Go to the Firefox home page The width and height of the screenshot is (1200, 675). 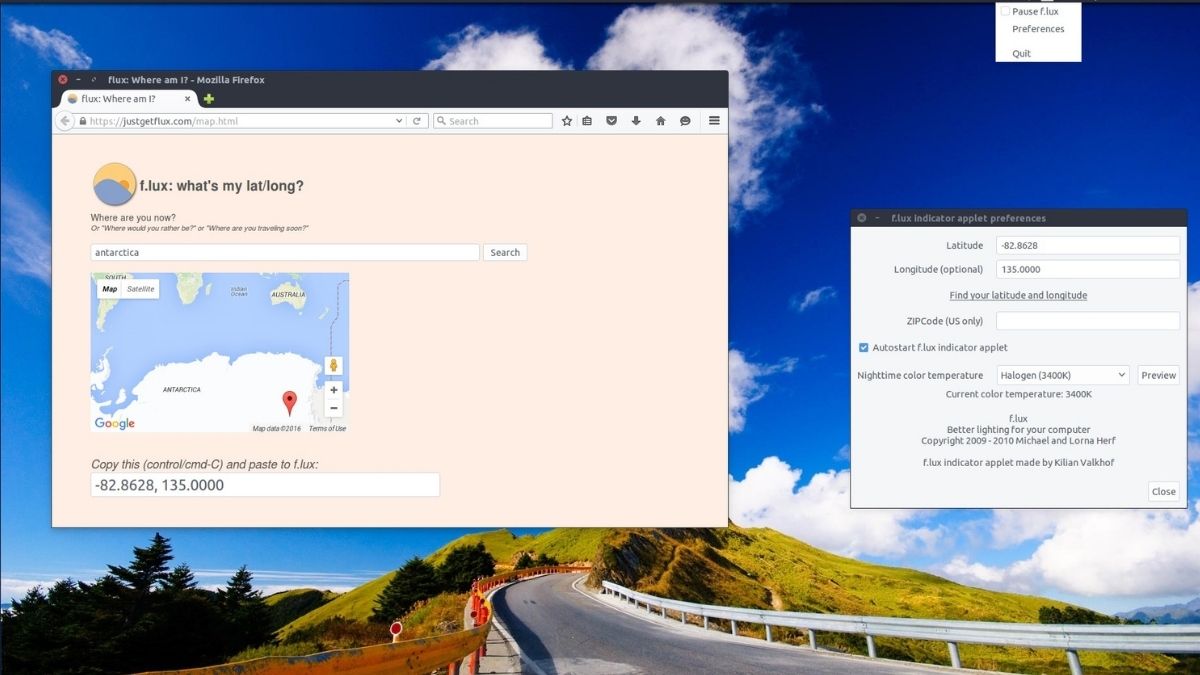coord(660,121)
